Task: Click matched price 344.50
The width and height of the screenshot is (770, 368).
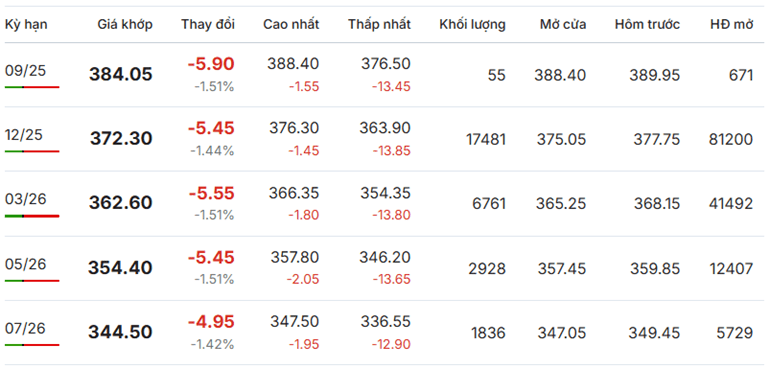Action: (120, 332)
